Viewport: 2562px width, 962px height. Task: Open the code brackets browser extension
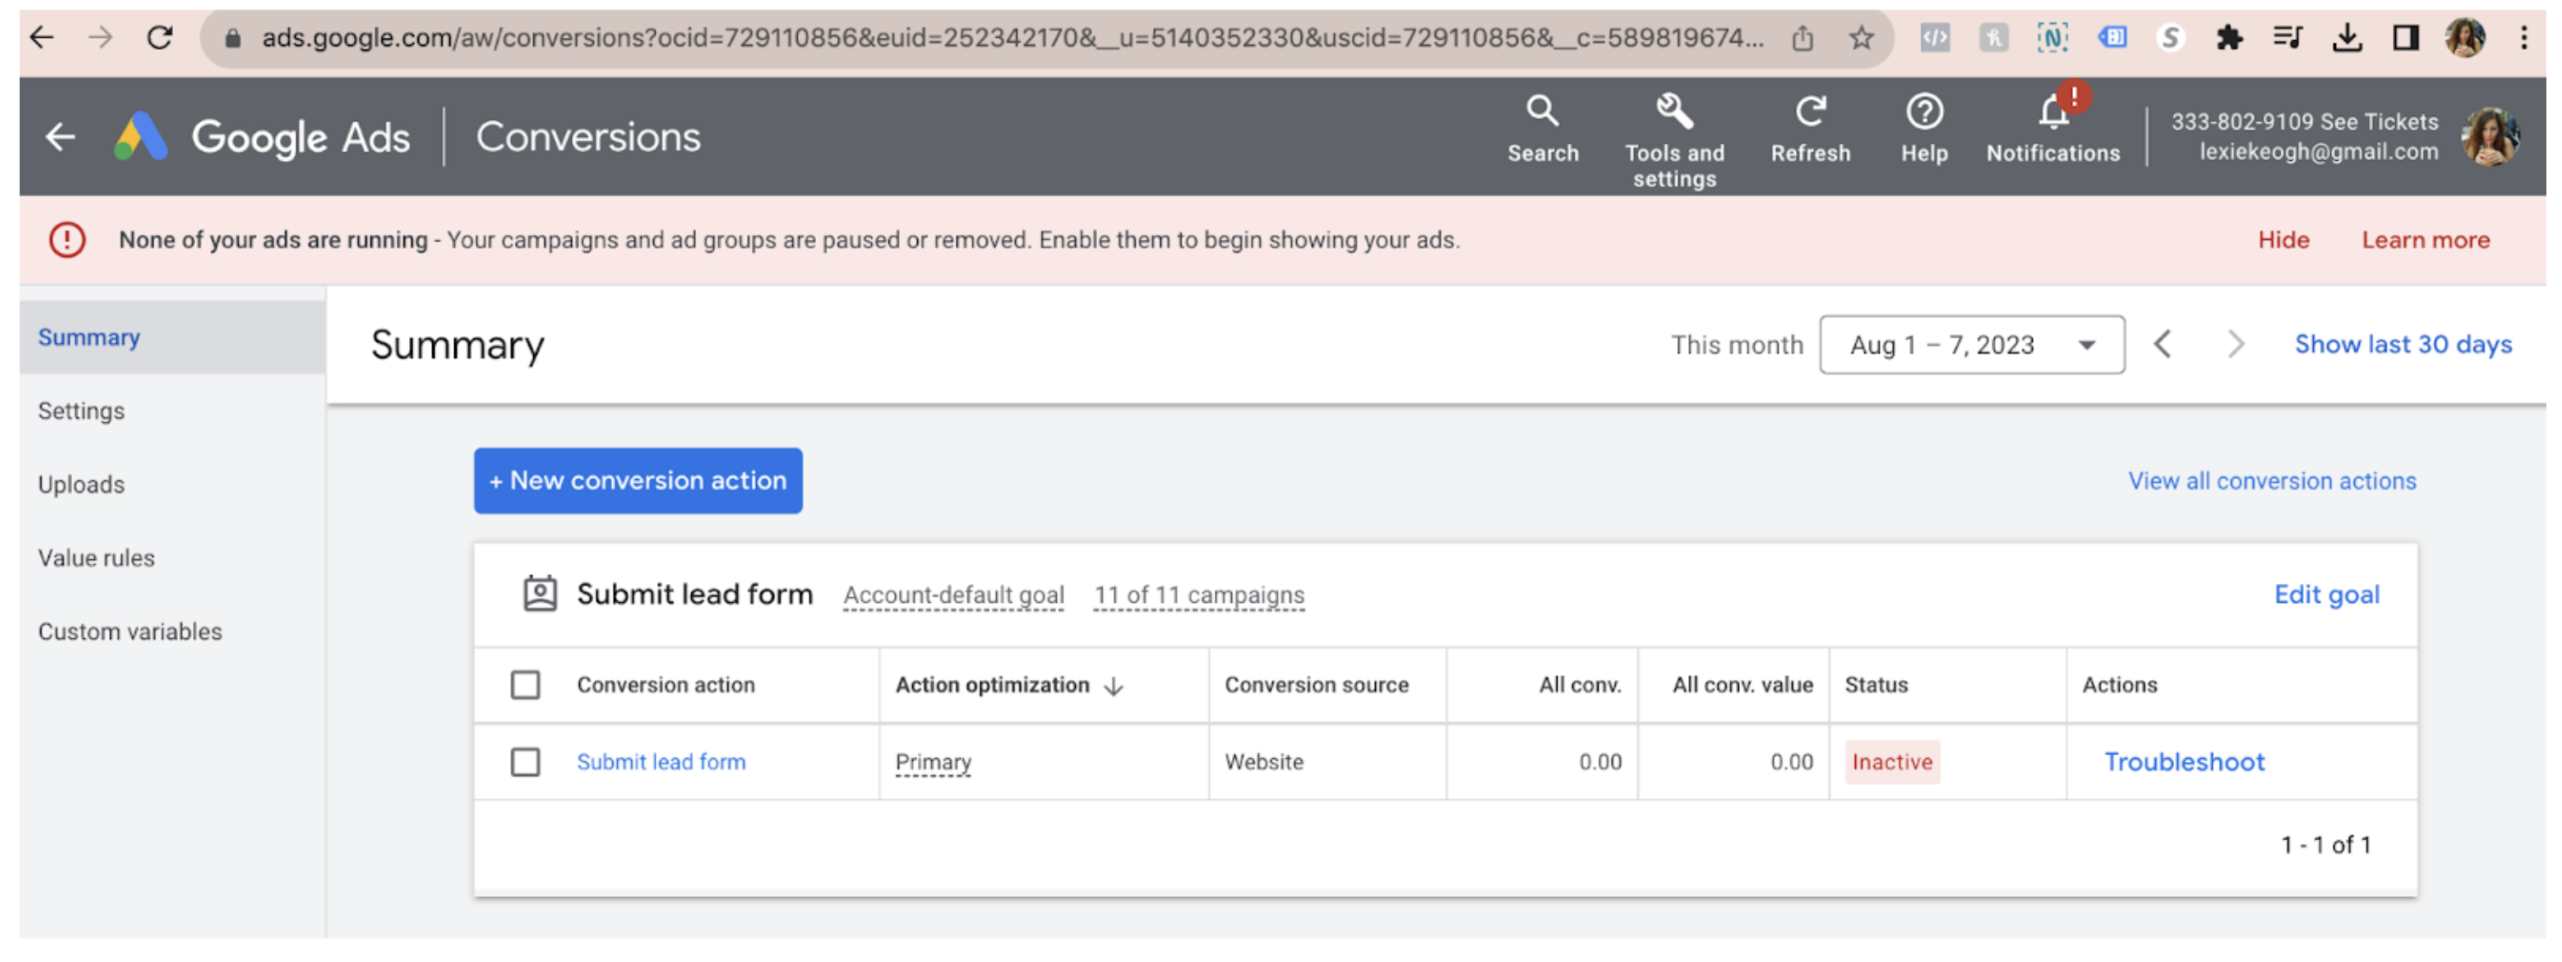1933,38
